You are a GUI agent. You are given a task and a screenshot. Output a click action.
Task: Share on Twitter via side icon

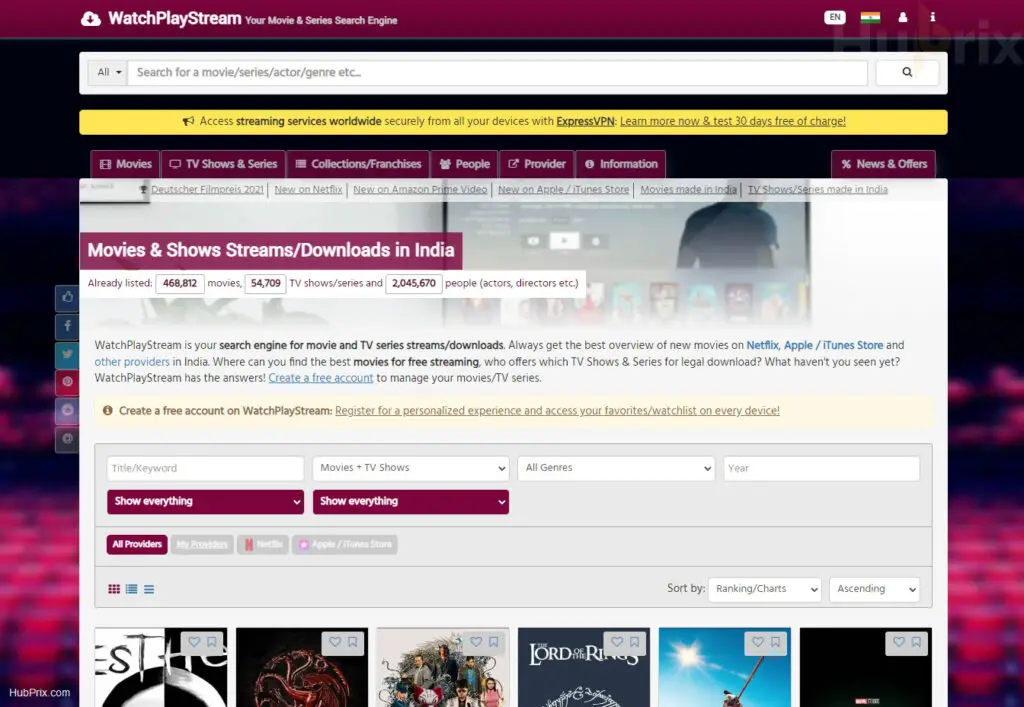[x=67, y=354]
